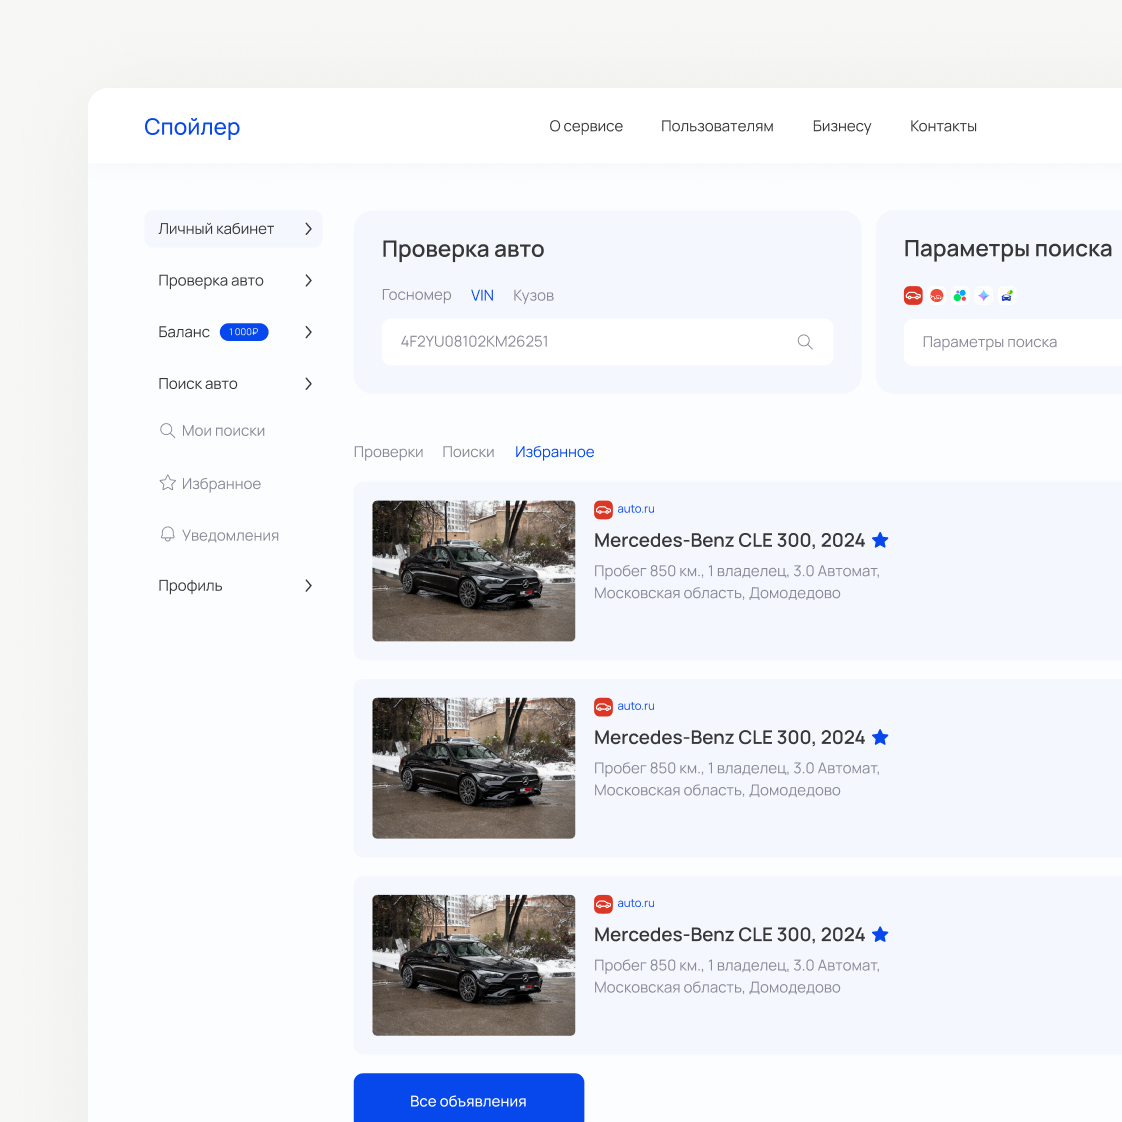Expand the Профиль chevron
The image size is (1122, 1122).
[x=308, y=585]
